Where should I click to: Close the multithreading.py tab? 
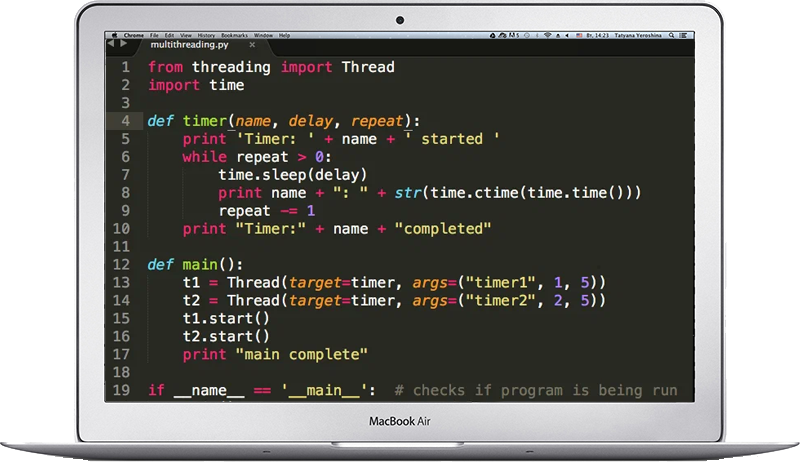(x=252, y=45)
